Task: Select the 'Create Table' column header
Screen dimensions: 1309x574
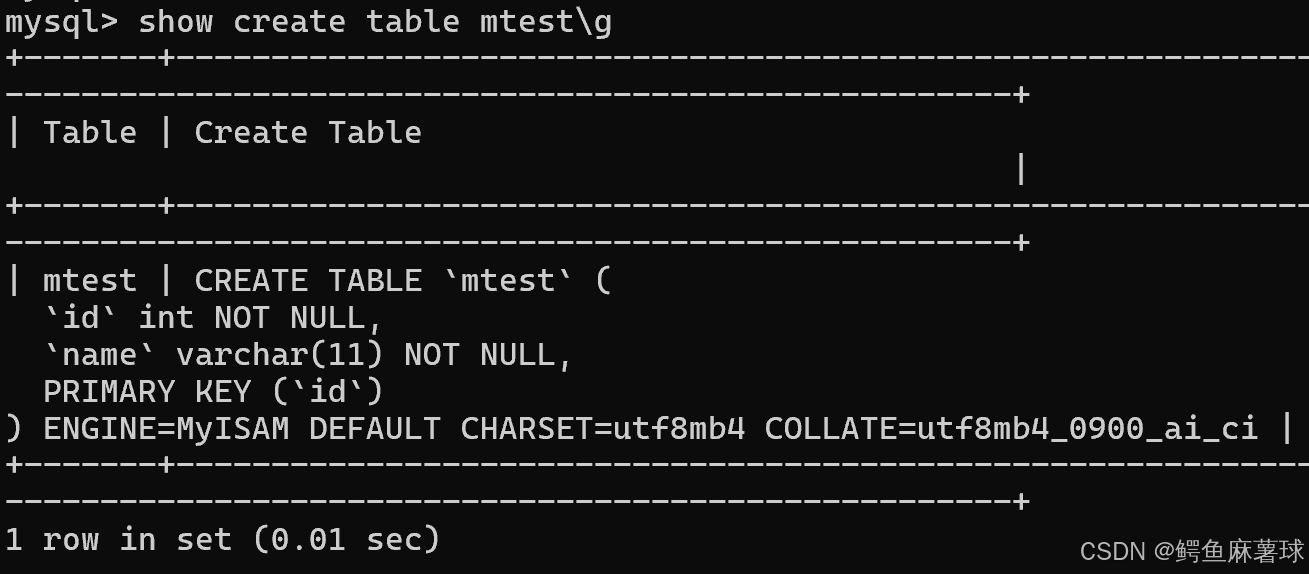Action: pos(308,132)
